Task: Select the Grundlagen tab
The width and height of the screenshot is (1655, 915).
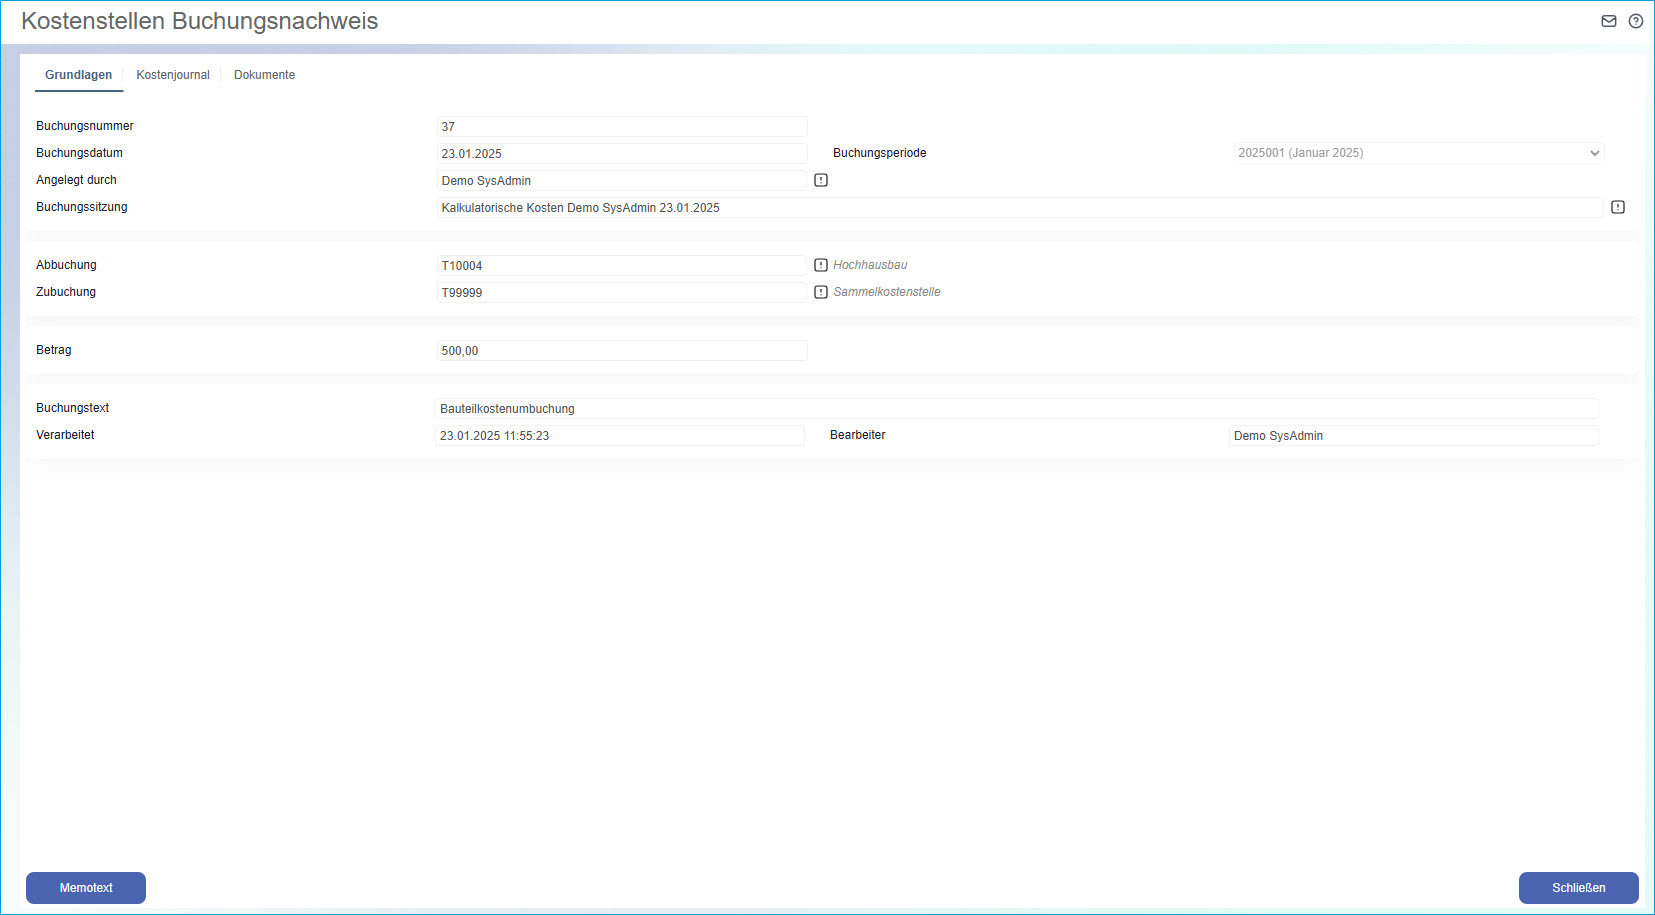Action: point(78,75)
